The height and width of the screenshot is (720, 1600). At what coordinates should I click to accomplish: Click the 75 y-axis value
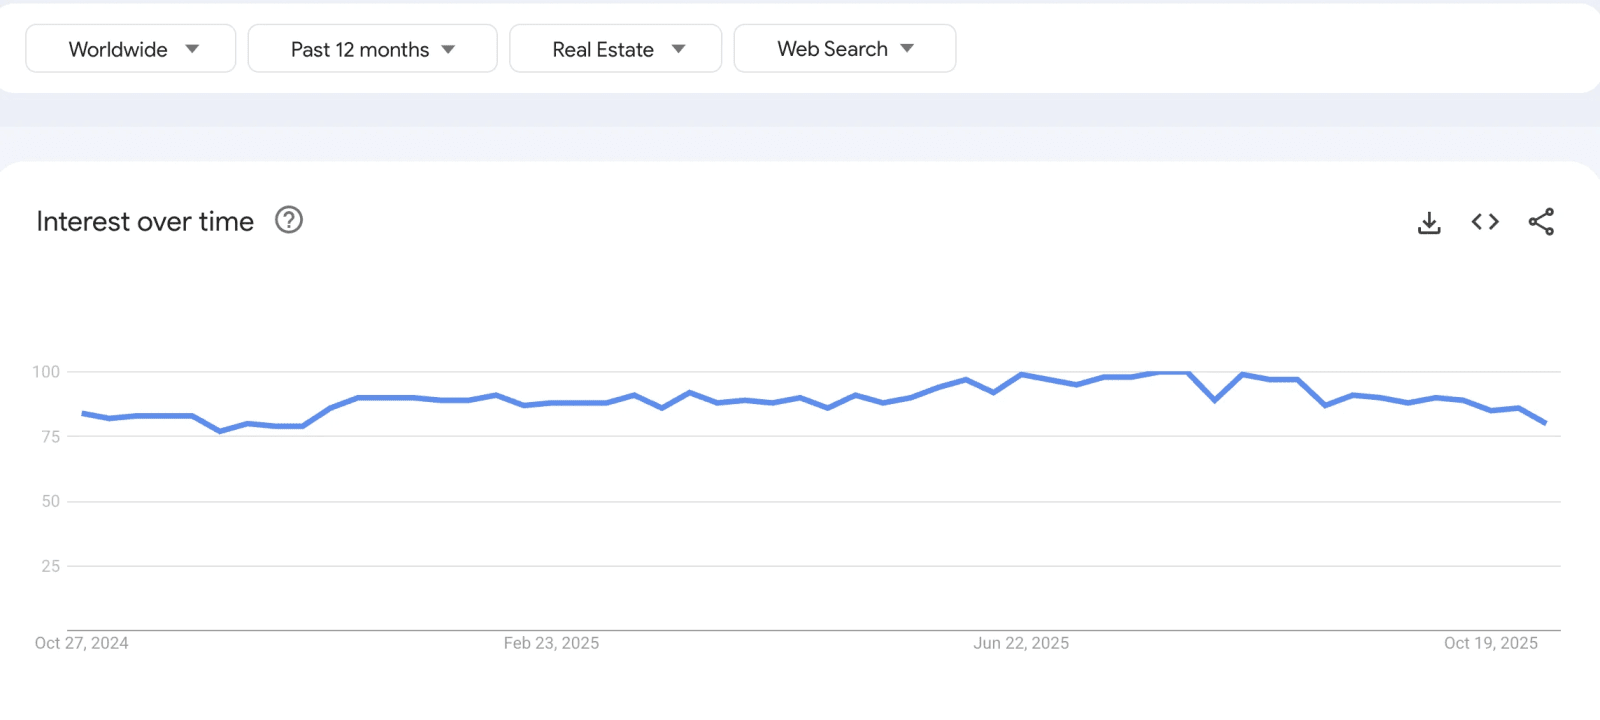(x=50, y=437)
